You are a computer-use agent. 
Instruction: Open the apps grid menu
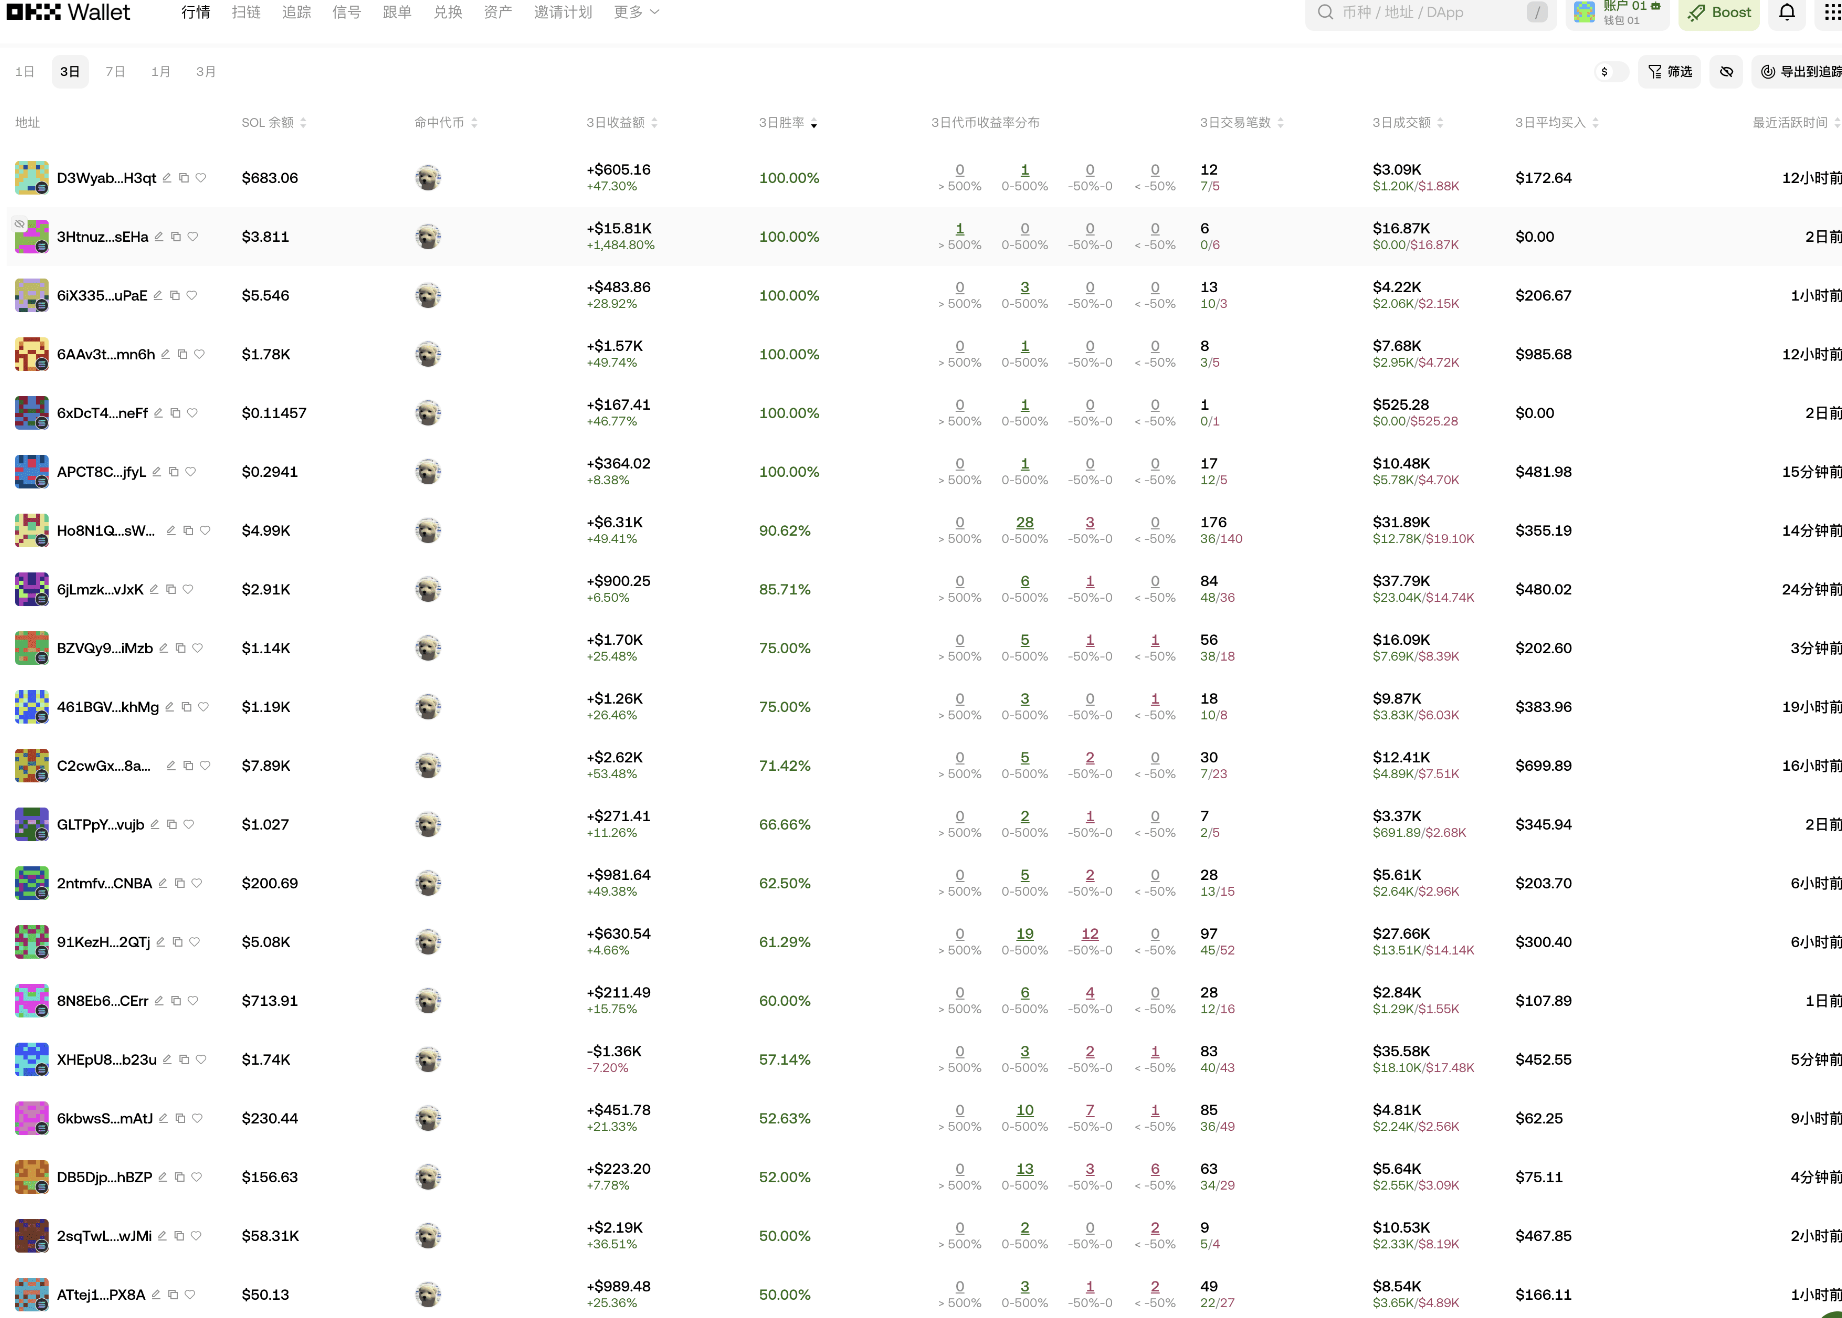pos(1832,12)
